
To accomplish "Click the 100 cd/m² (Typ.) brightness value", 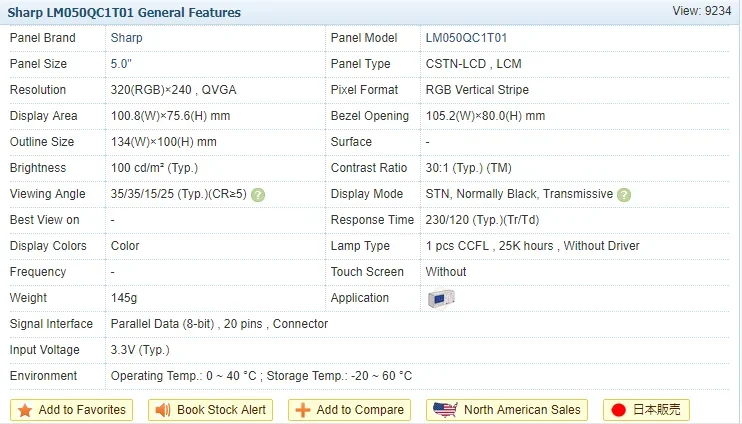I will click(154, 168).
